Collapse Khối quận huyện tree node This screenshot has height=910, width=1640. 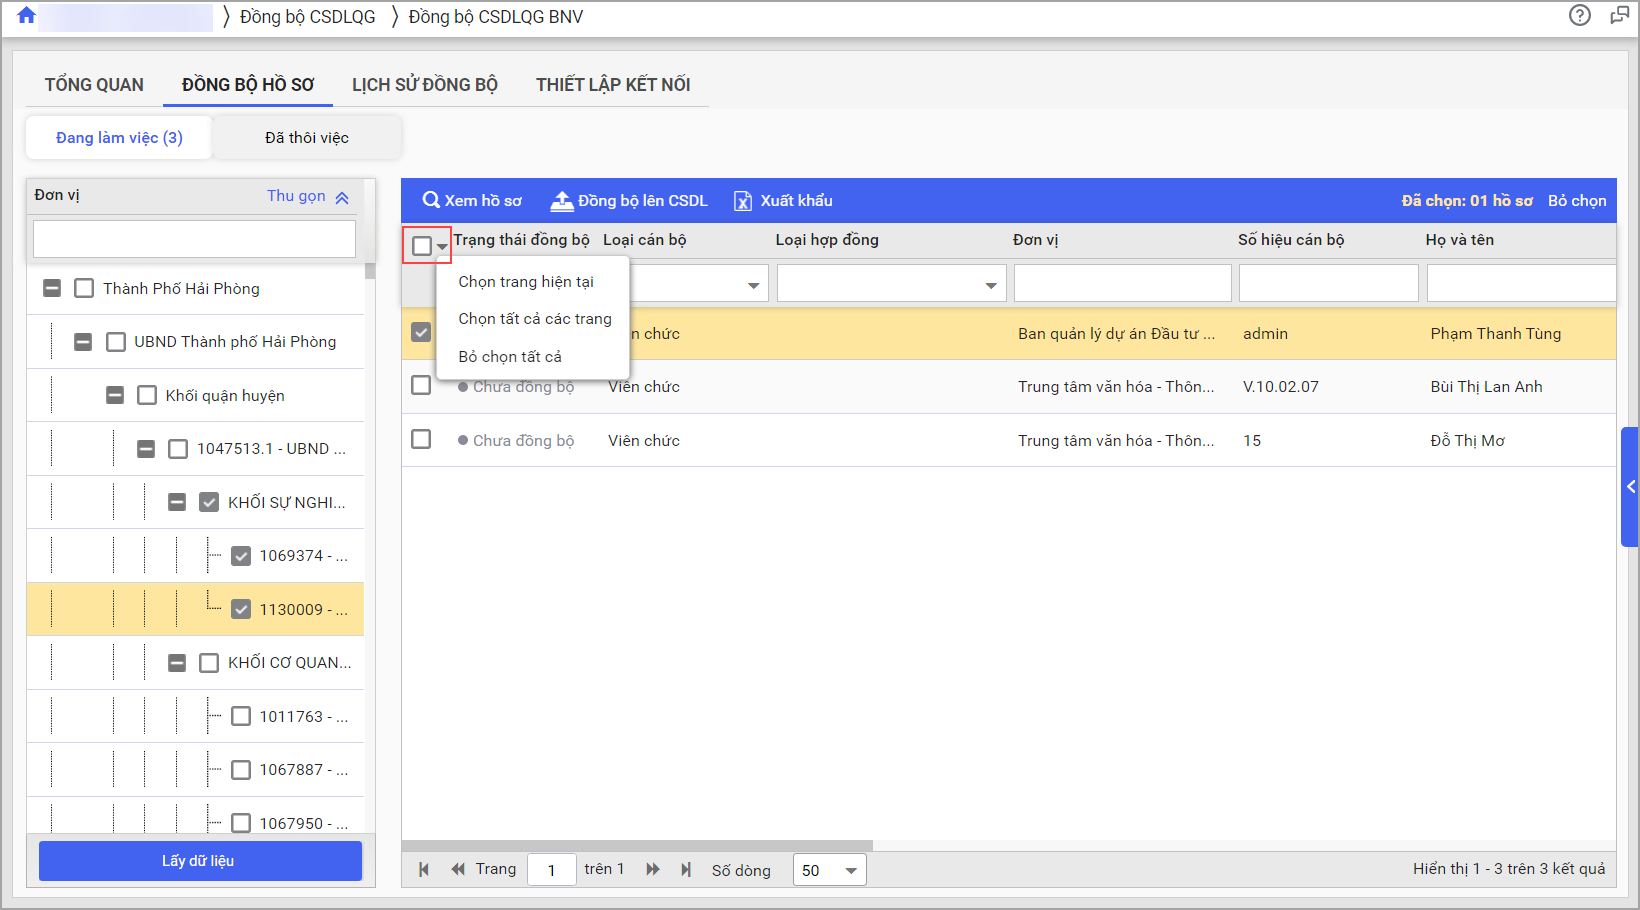115,395
